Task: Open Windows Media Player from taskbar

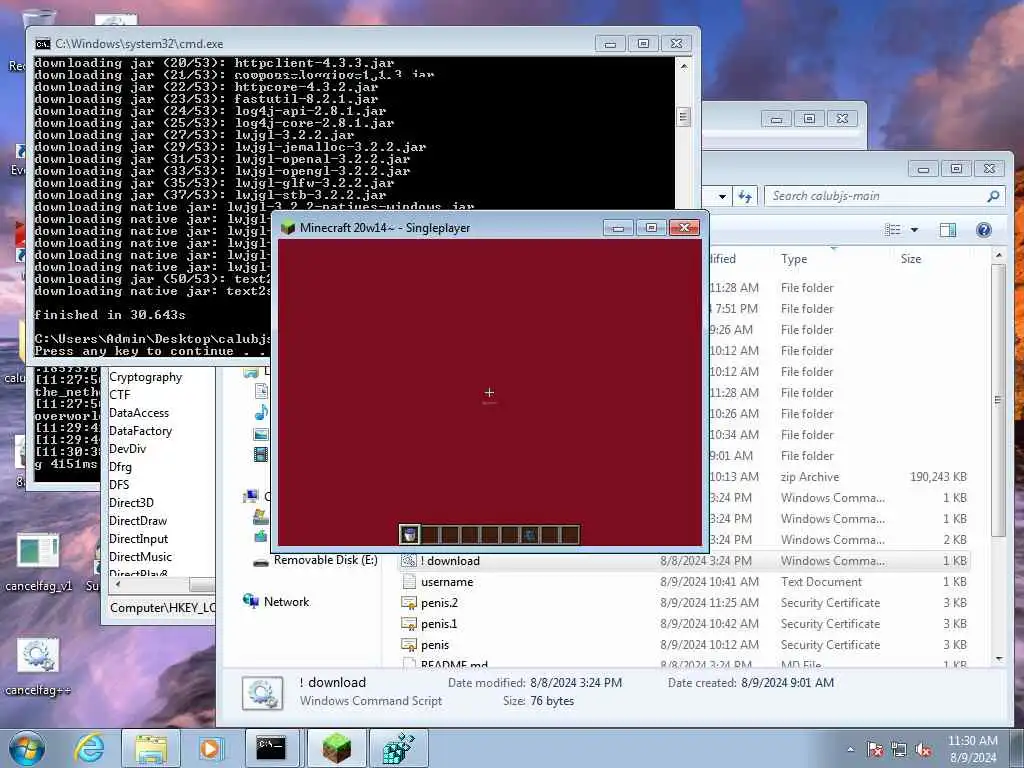Action: pos(211,748)
